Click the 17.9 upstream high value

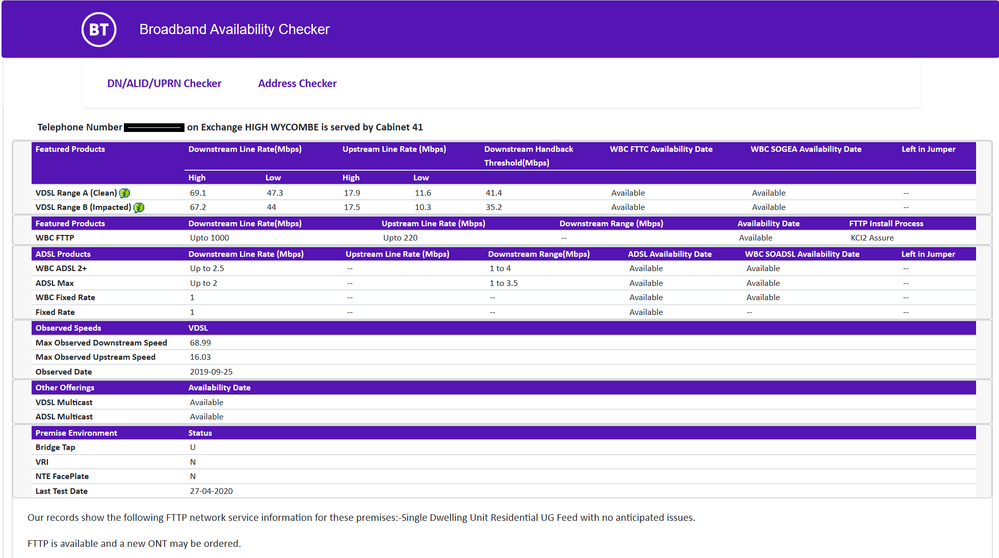click(352, 193)
